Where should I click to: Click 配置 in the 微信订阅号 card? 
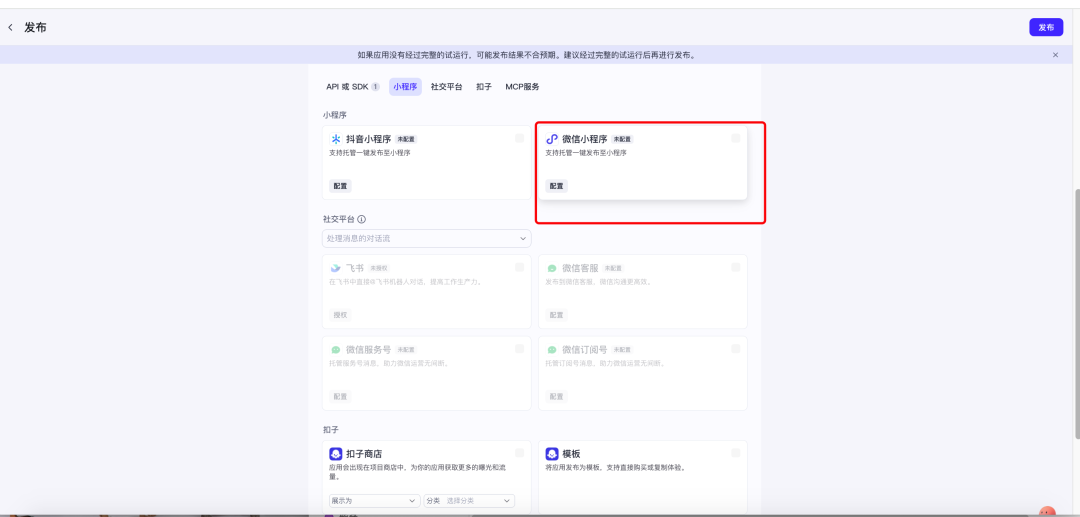[x=557, y=397]
